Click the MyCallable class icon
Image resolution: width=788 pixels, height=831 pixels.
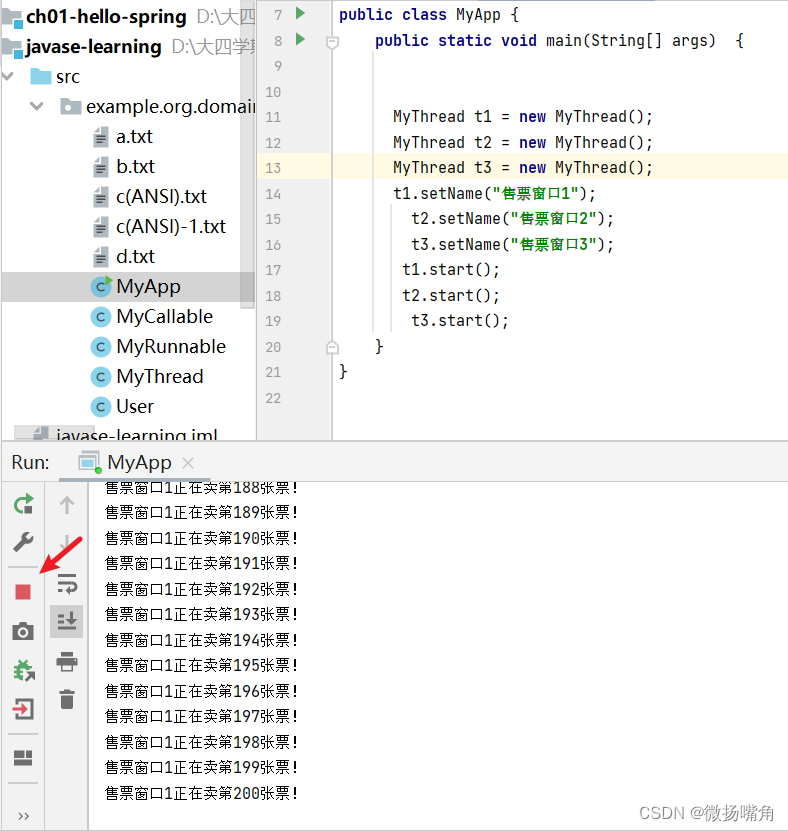tap(101, 317)
